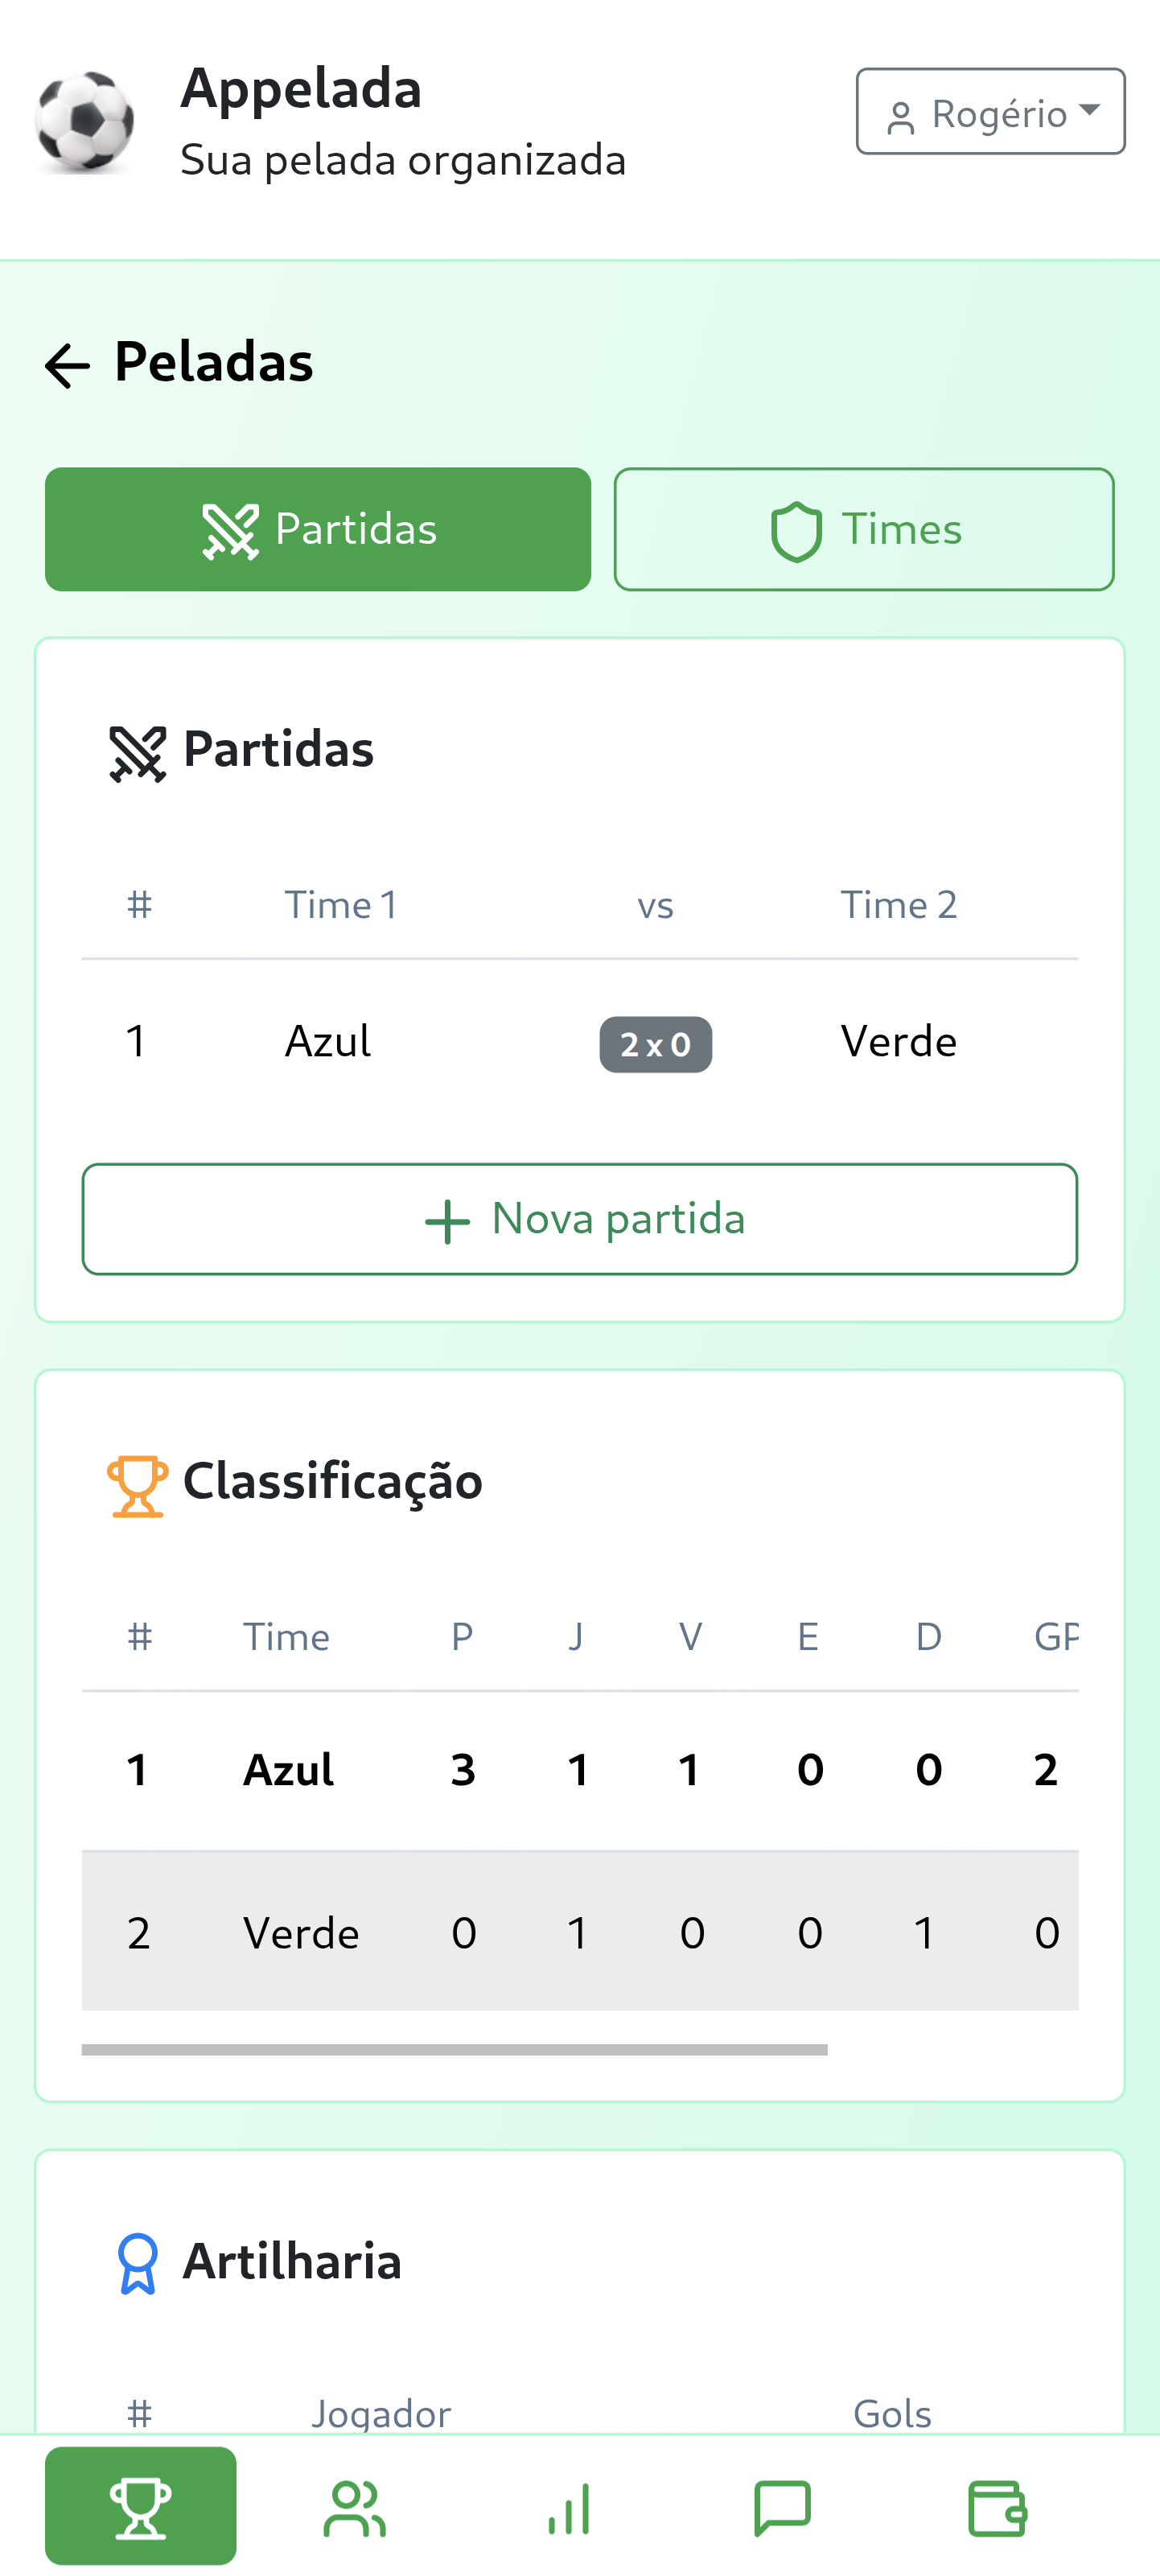Viewport: 1160px width, 2576px height.
Task: Open the statistics bar chart icon
Action: pyautogui.click(x=569, y=2508)
